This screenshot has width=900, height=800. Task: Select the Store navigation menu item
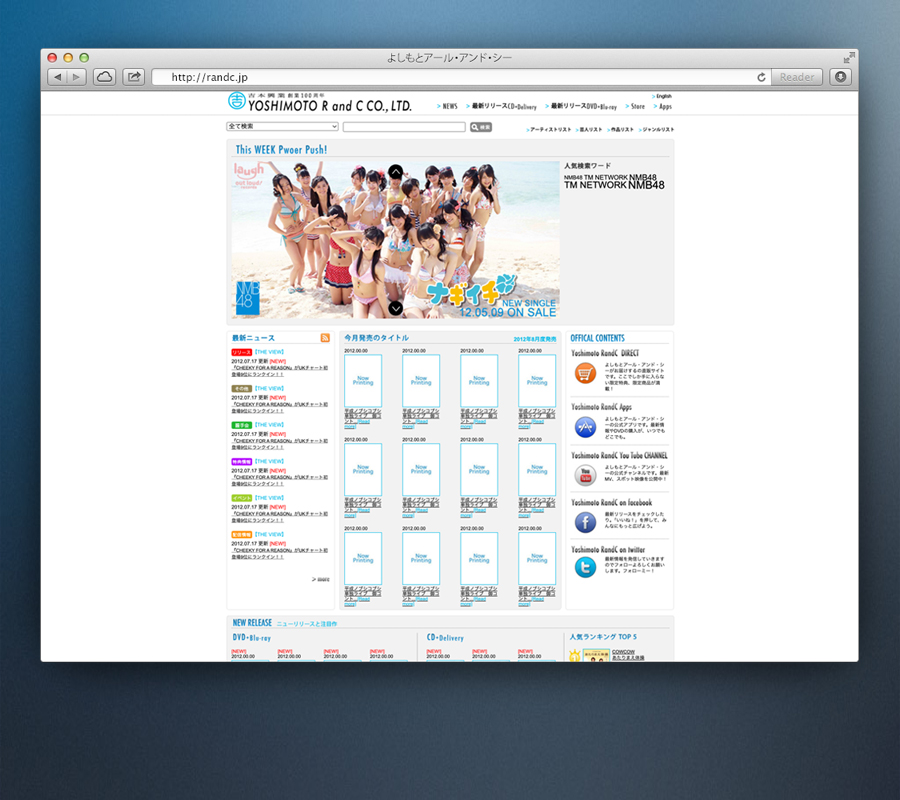(636, 106)
